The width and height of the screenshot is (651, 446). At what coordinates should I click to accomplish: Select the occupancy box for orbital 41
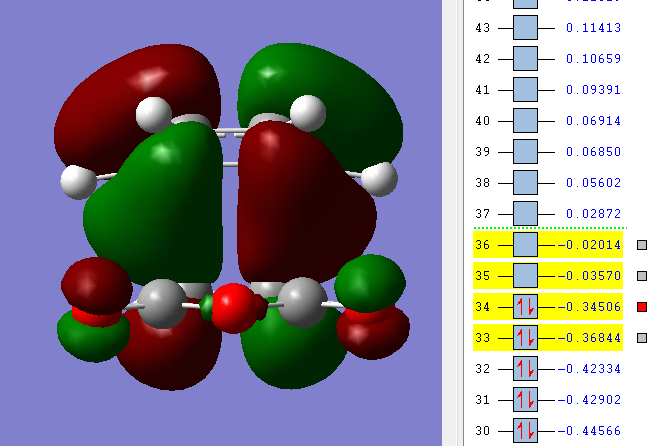525,90
